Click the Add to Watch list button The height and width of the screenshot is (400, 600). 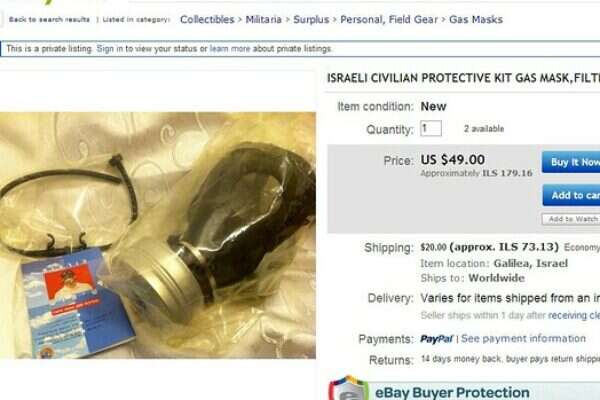coord(571,219)
